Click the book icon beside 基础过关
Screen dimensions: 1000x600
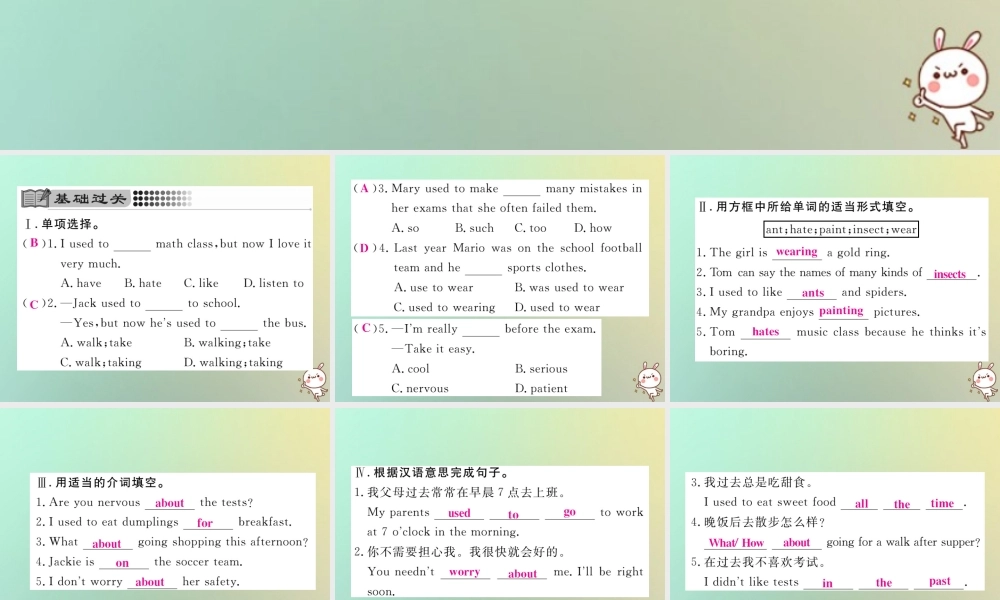[35, 198]
